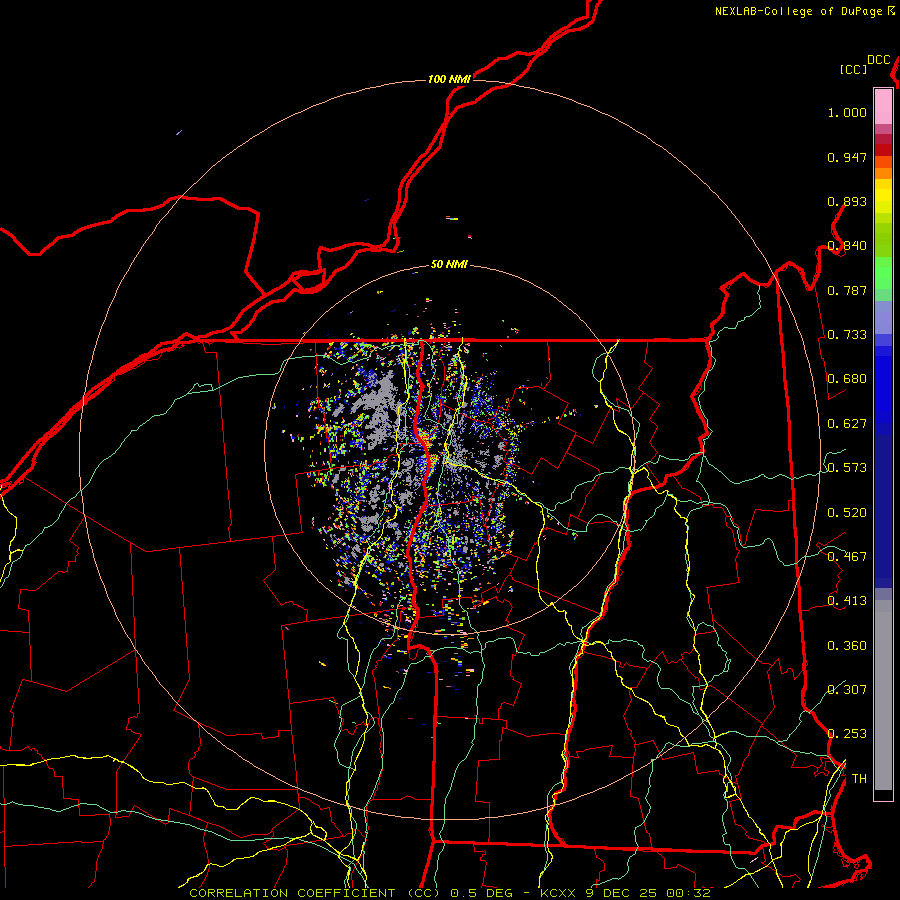This screenshot has width=900, height=900.
Task: Click the 50 NMI range ring label
Action: (x=449, y=265)
